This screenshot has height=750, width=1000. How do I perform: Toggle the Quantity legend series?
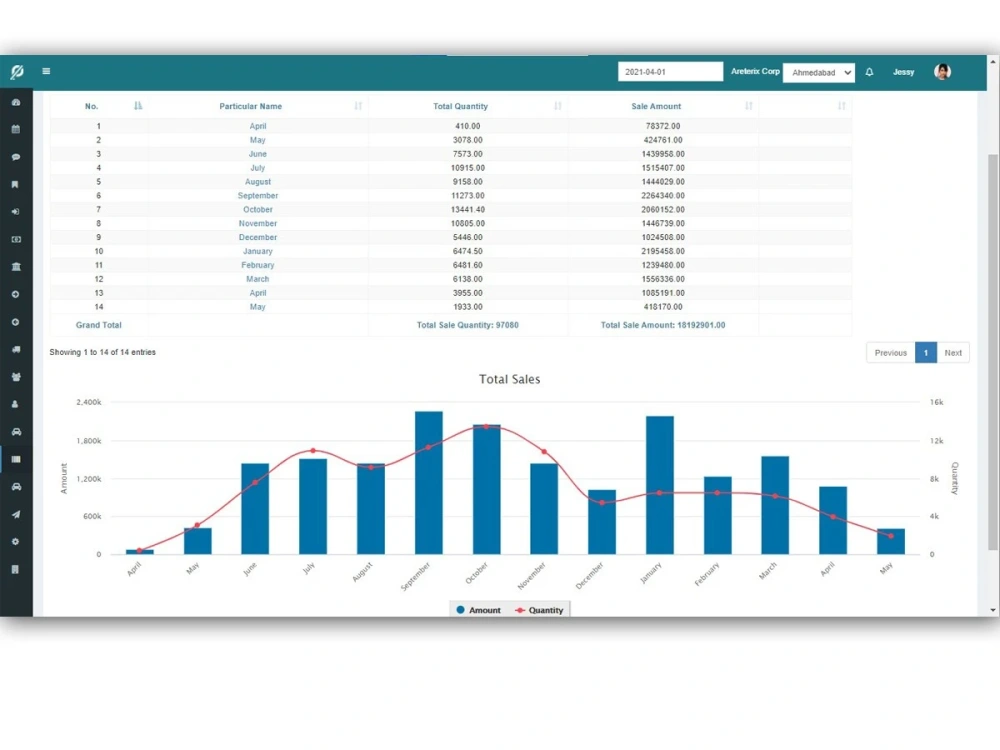[540, 610]
